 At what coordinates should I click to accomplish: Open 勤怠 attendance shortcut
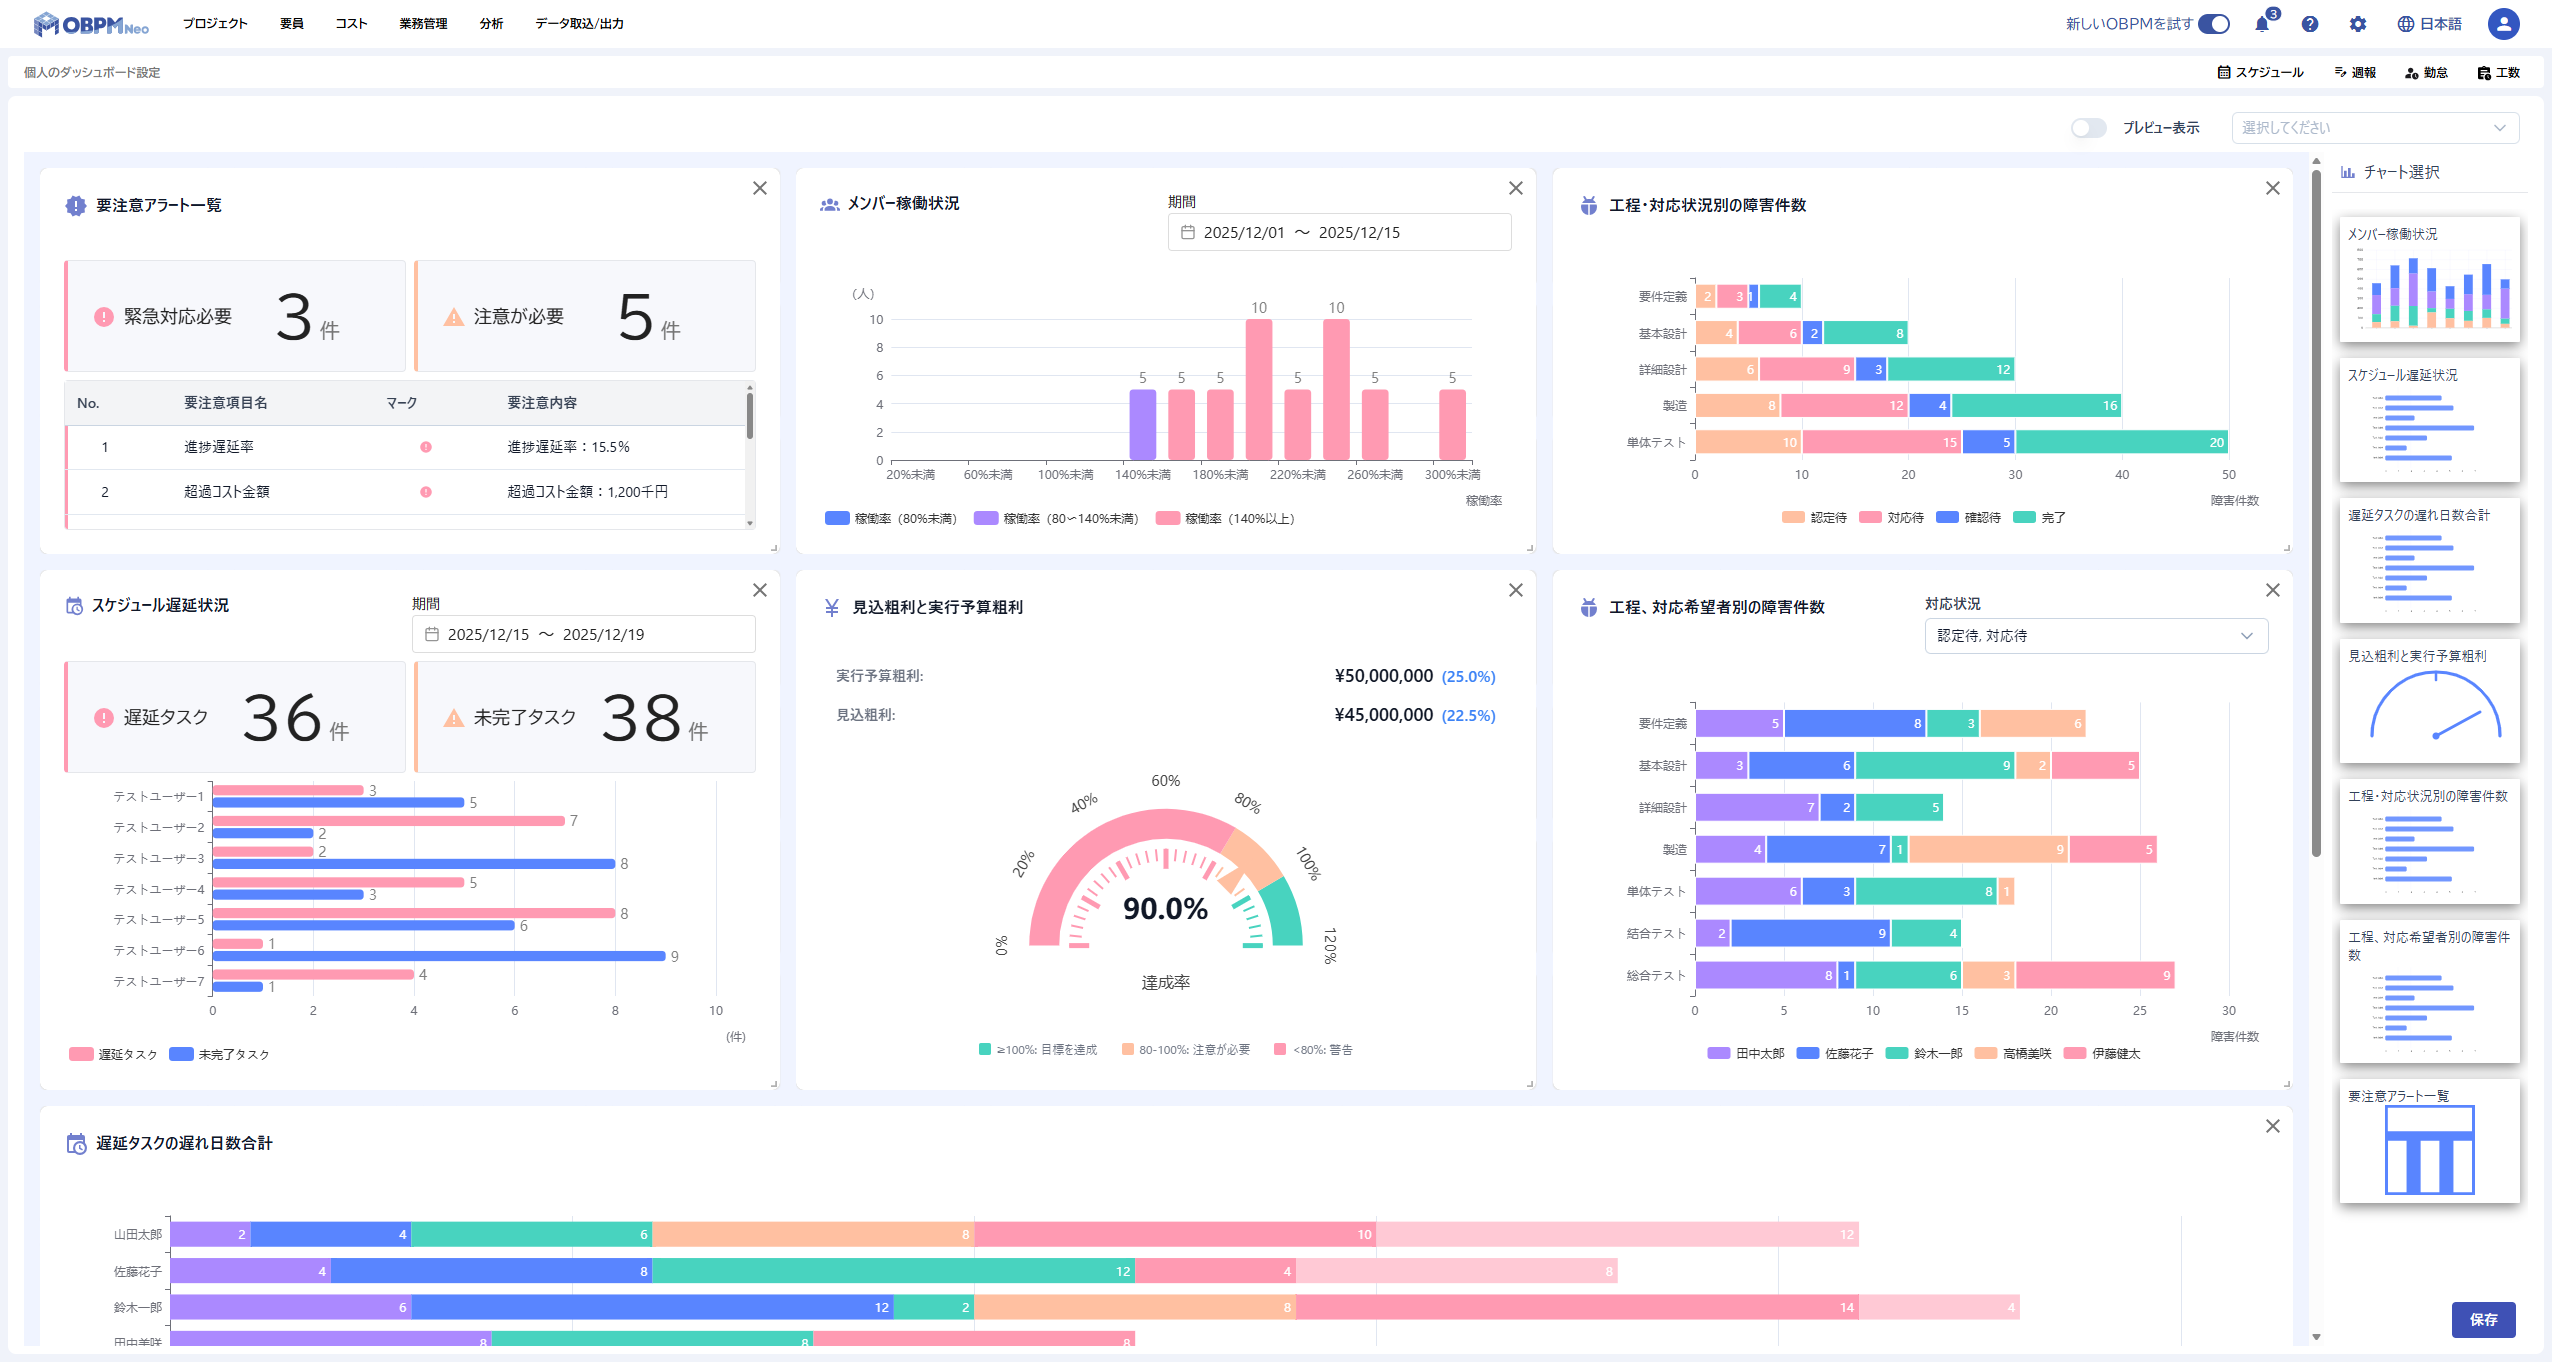(2426, 72)
